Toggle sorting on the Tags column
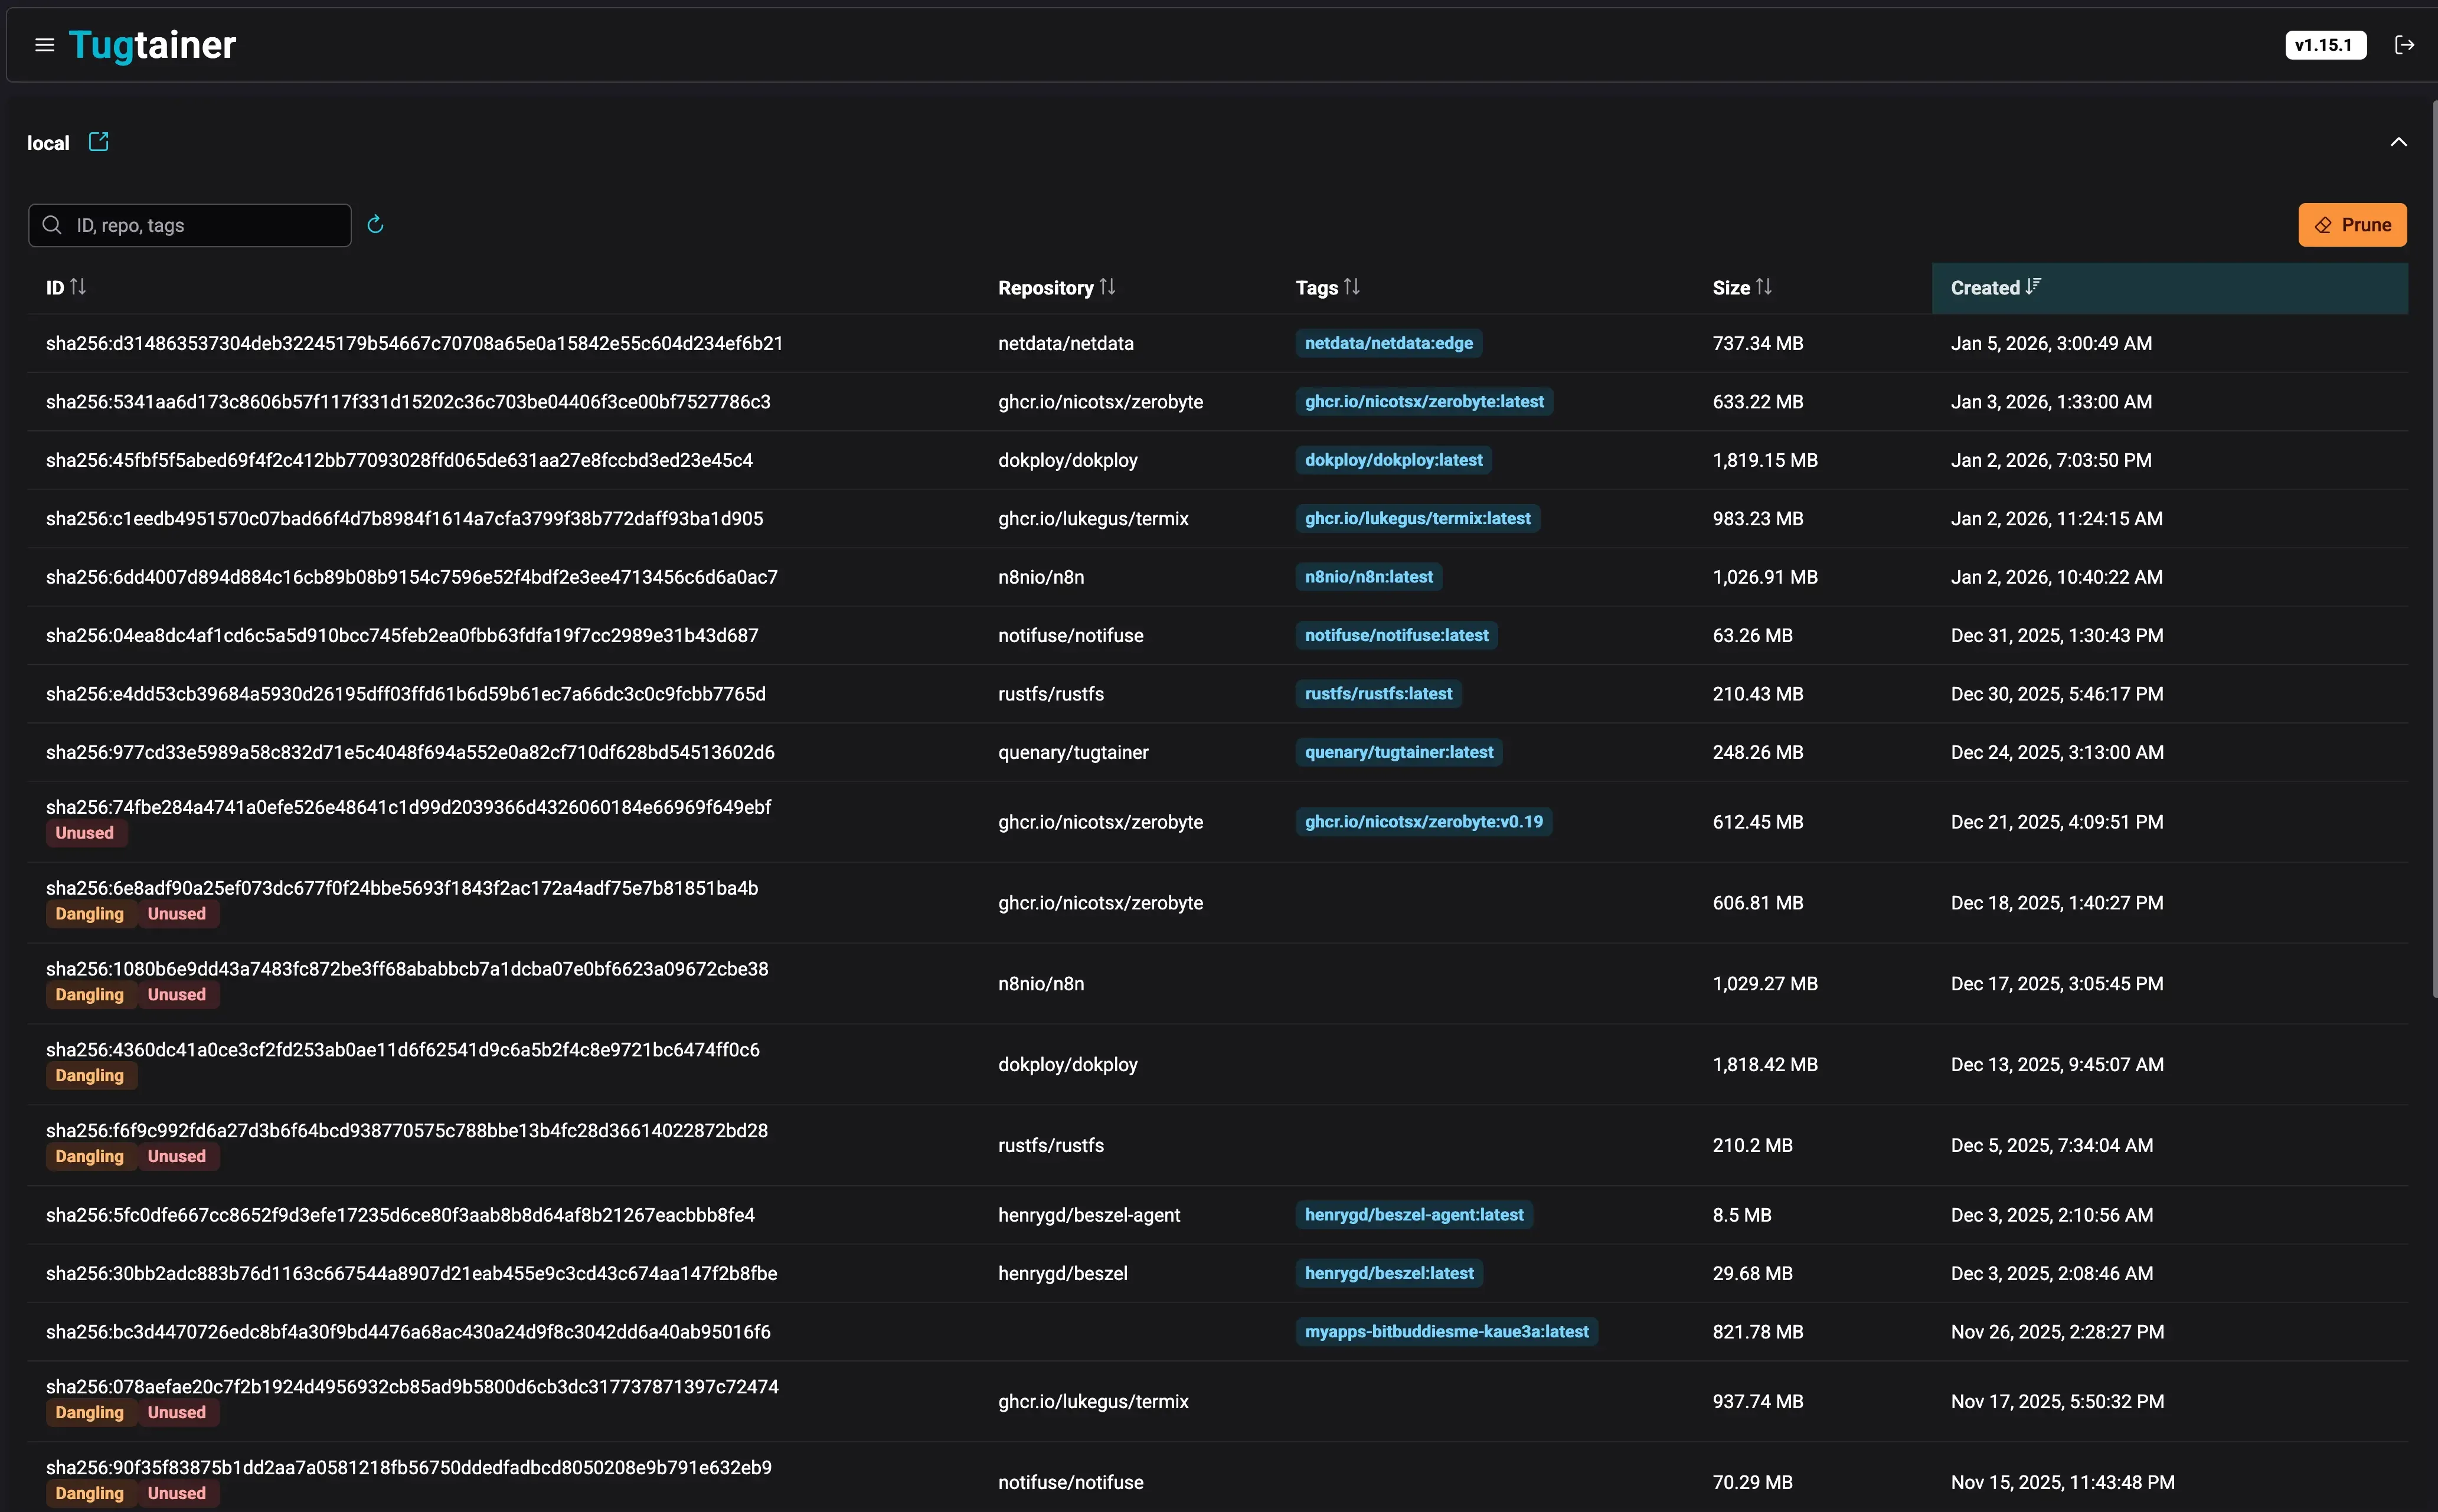Viewport: 2438px width, 1512px height. click(x=1352, y=287)
